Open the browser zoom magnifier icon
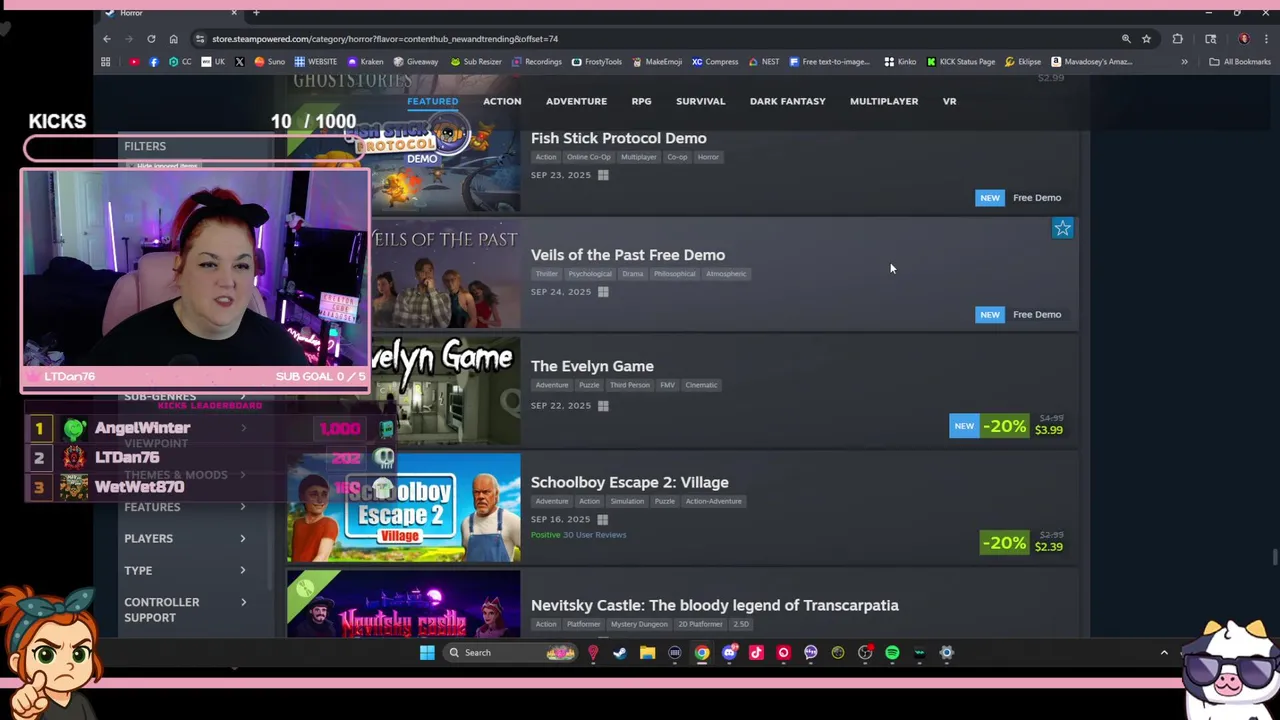The image size is (1280, 720). pos(1126,39)
